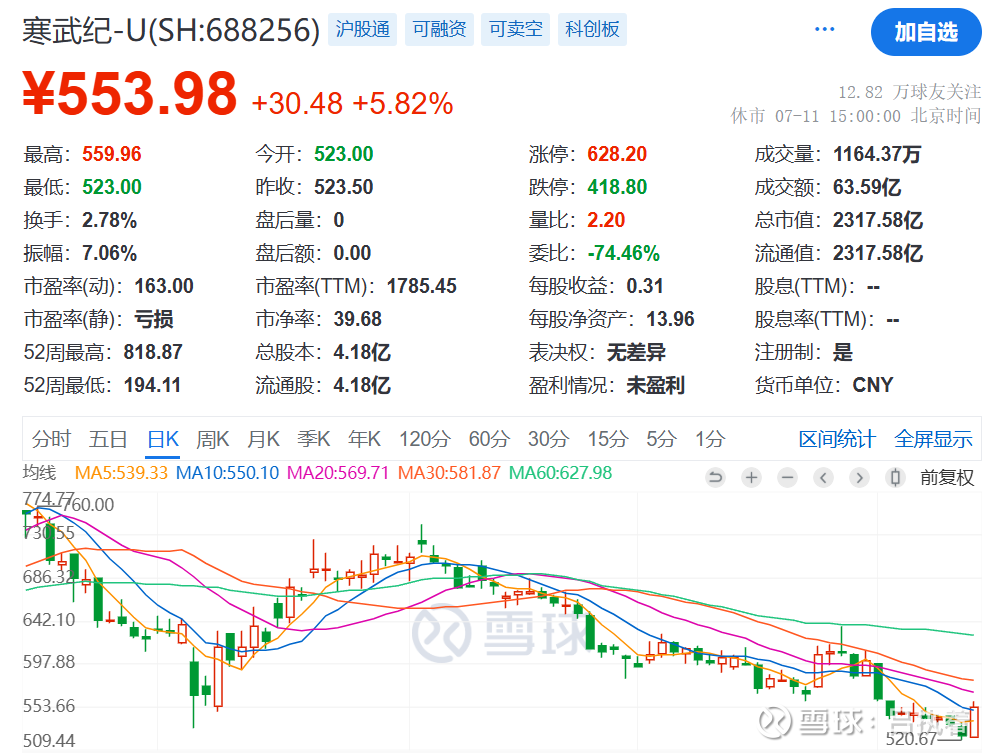Zoom in the K-line chart with plus icon
Viewport: 1000px width, 753px height.
[x=752, y=477]
